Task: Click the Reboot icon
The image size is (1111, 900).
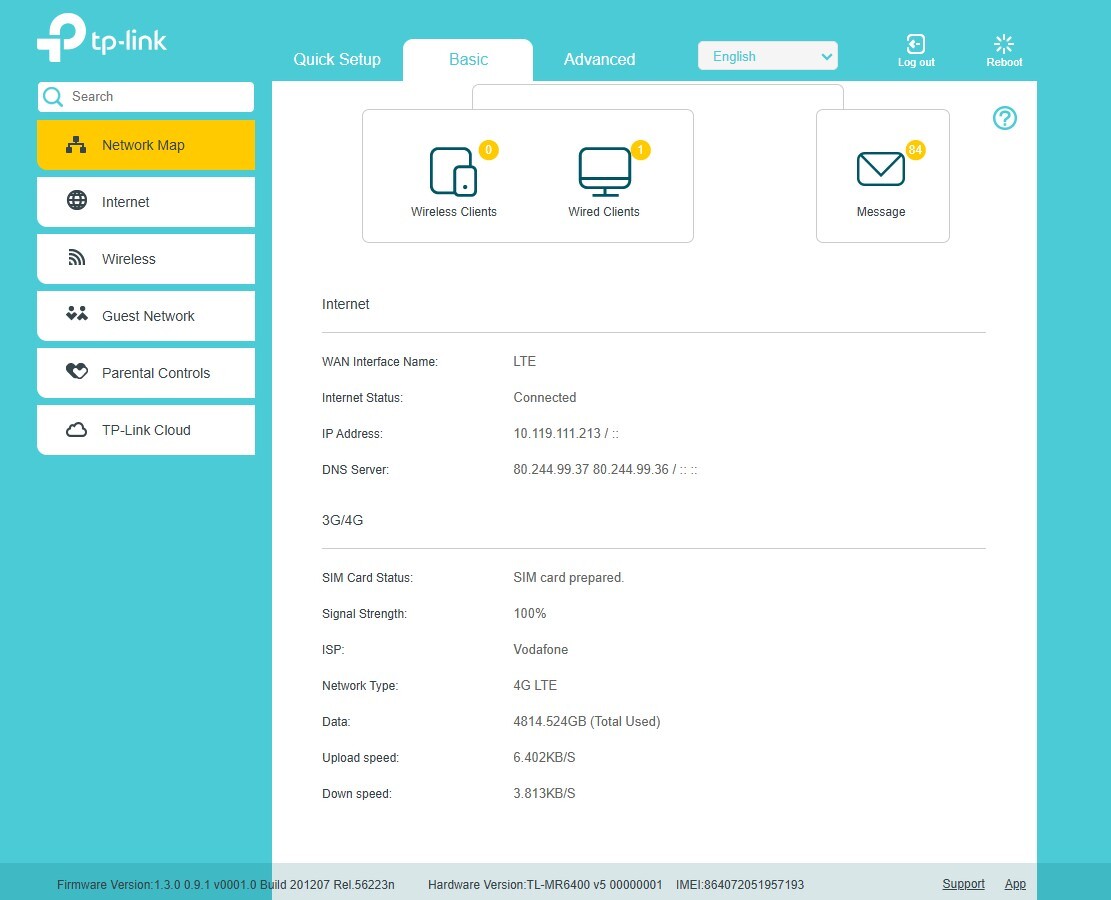Action: point(1003,44)
